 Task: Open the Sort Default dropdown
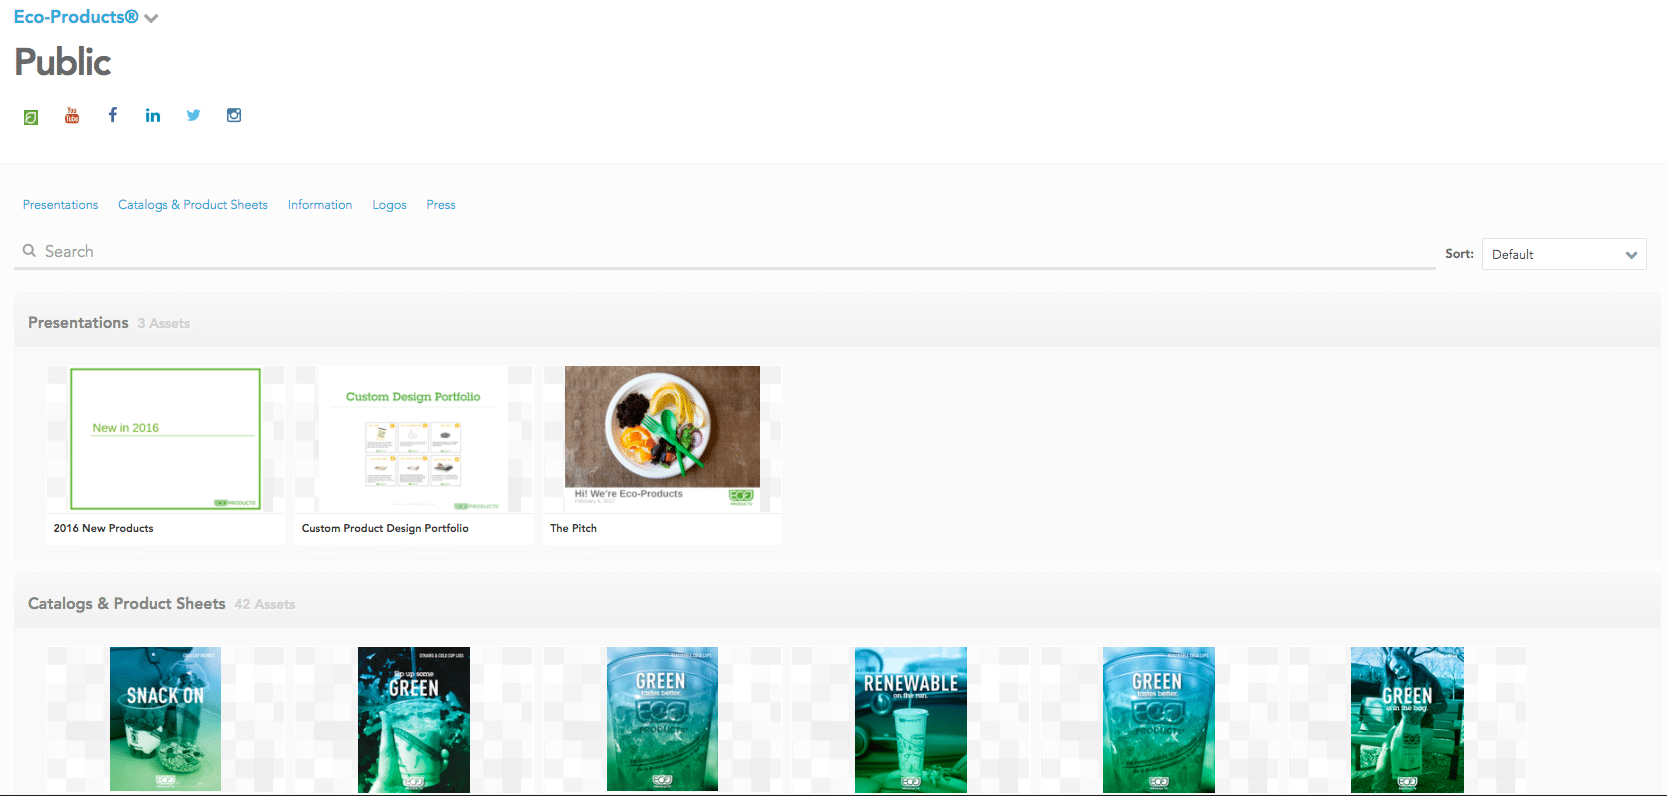pos(1564,254)
